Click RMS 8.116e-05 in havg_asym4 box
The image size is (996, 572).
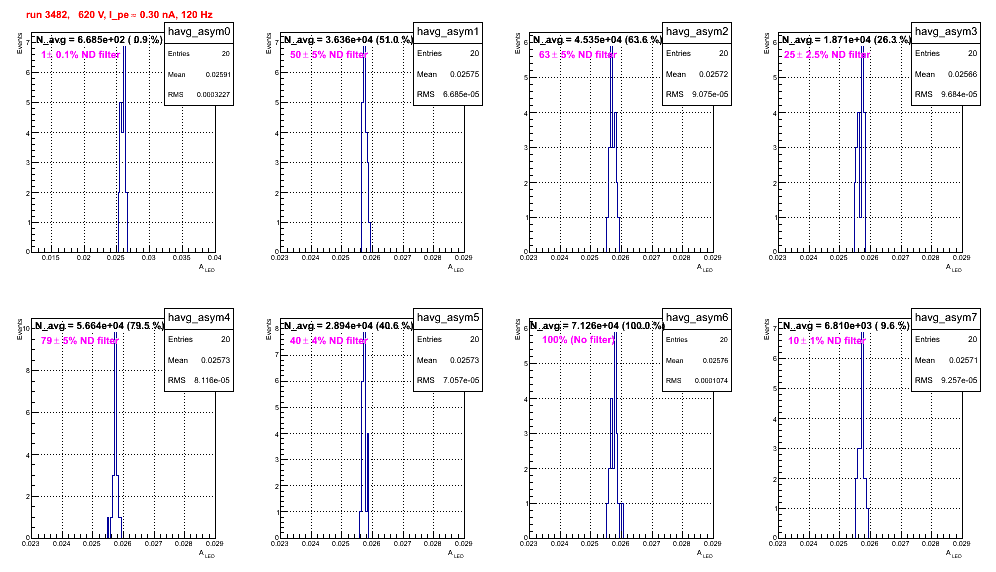pyautogui.click(x=199, y=381)
